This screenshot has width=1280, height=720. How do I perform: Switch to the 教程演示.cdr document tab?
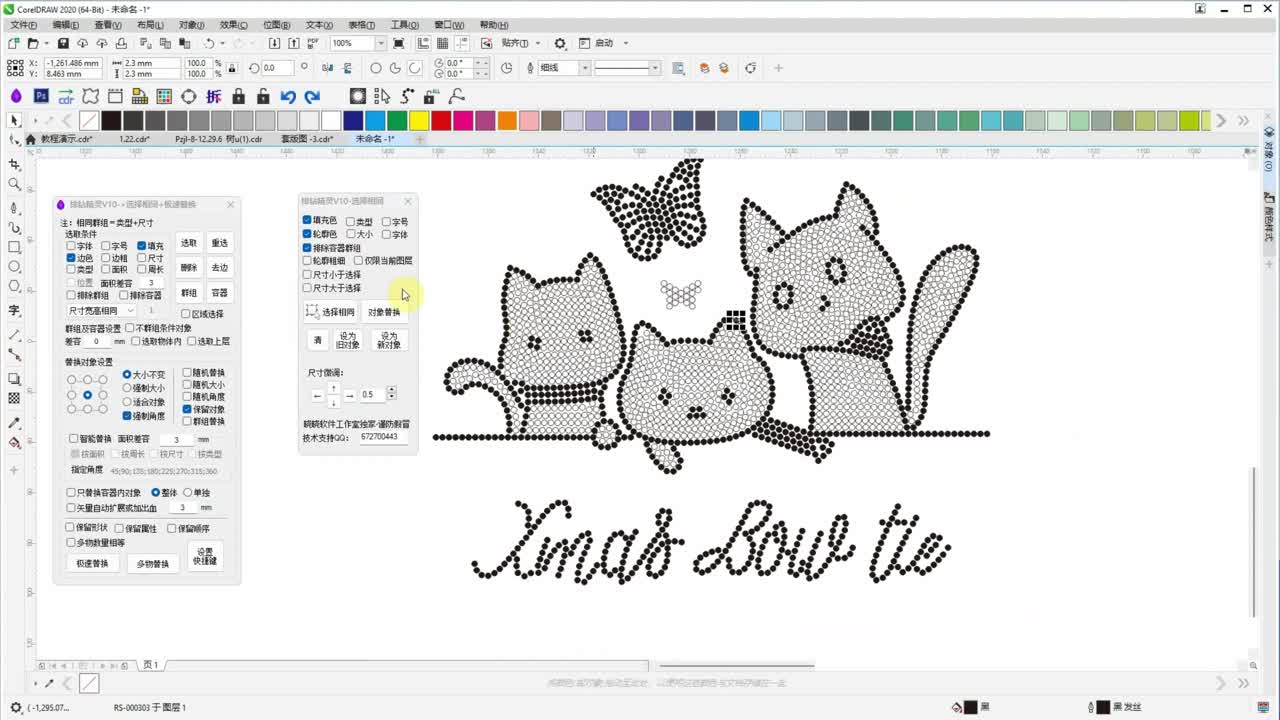(65, 139)
